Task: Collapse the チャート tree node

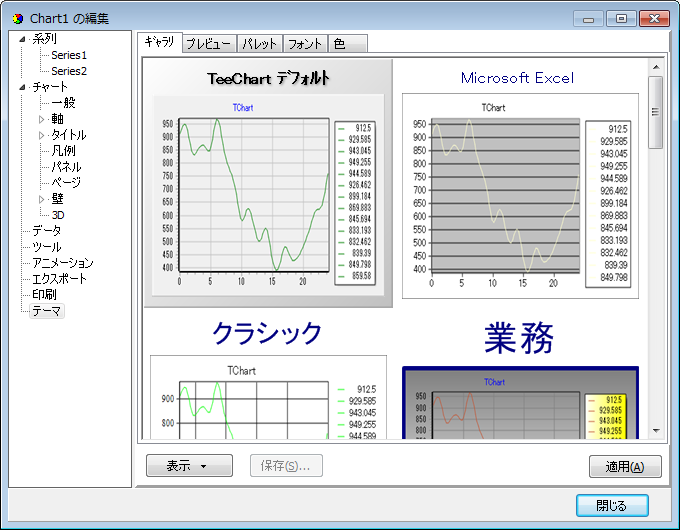Action: pyautogui.click(x=22, y=87)
